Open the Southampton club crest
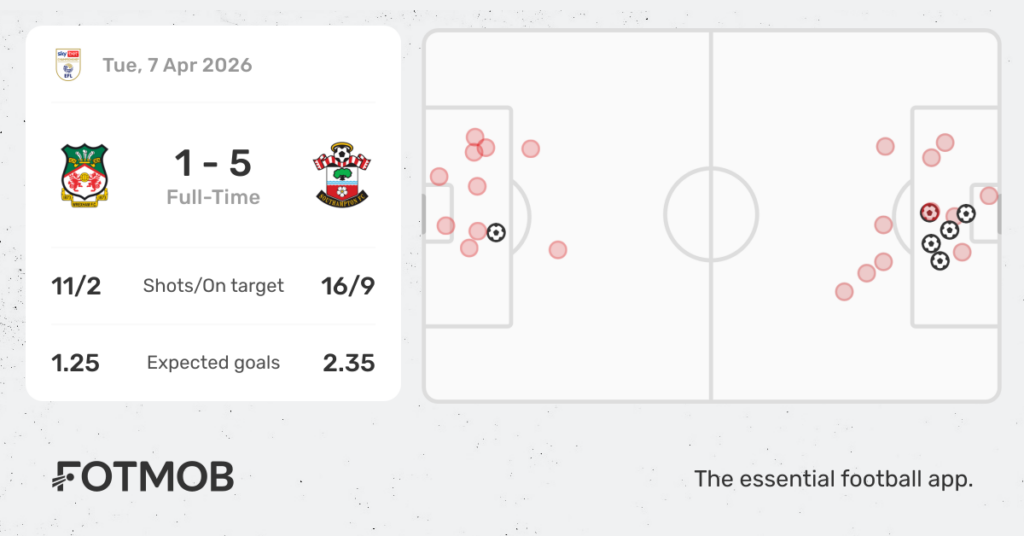 (x=342, y=175)
